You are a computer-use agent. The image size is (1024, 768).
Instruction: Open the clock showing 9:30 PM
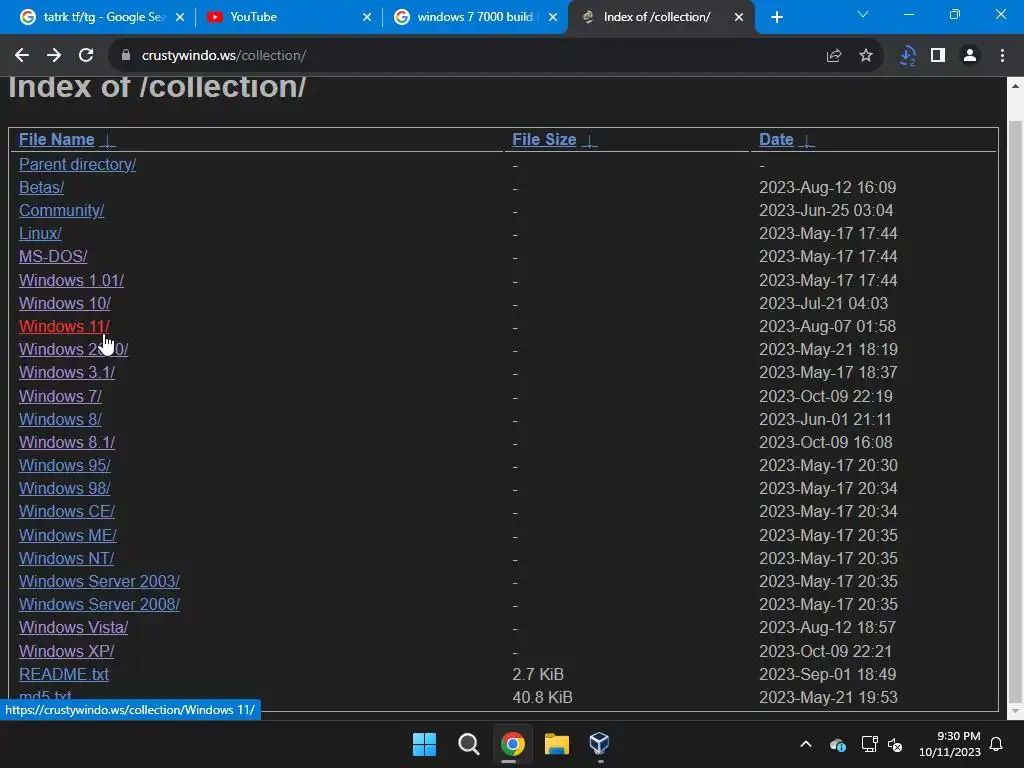coord(950,744)
